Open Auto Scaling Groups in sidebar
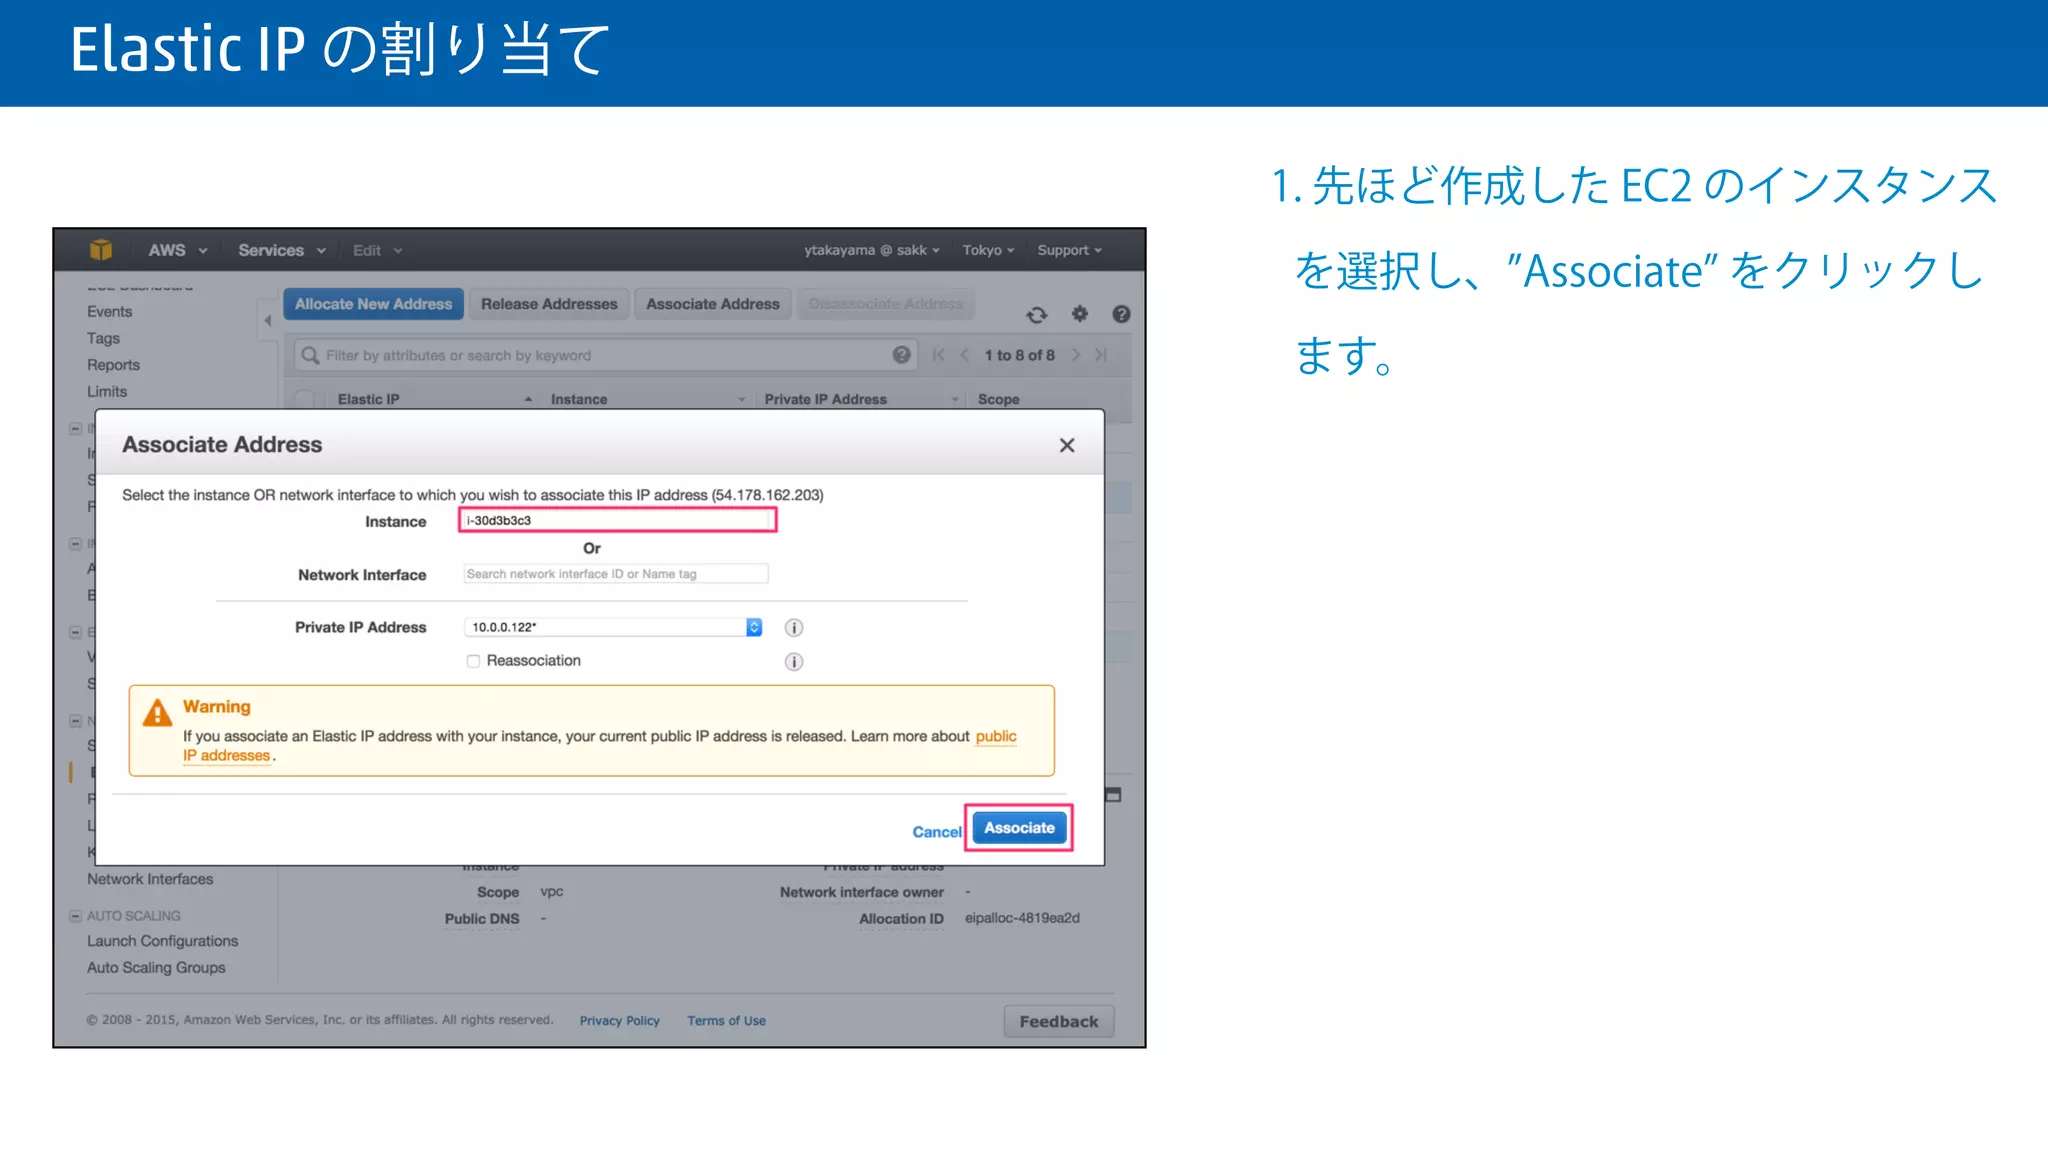 click(x=156, y=968)
